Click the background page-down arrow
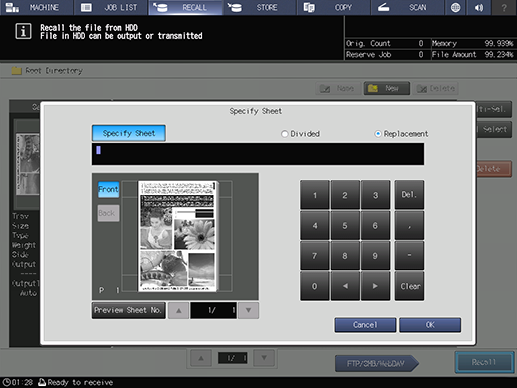517x388 pixels. pos(264,358)
